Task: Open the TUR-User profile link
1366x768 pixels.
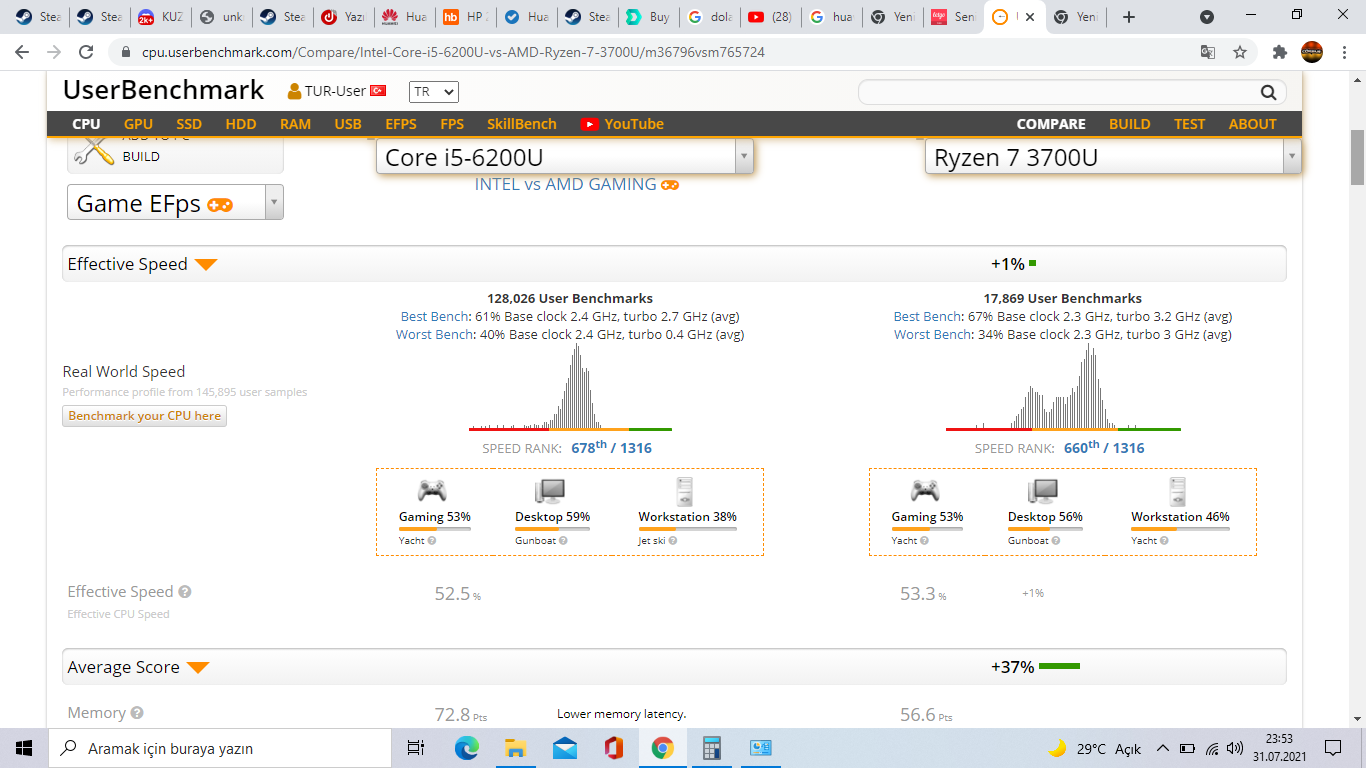Action: click(x=336, y=91)
